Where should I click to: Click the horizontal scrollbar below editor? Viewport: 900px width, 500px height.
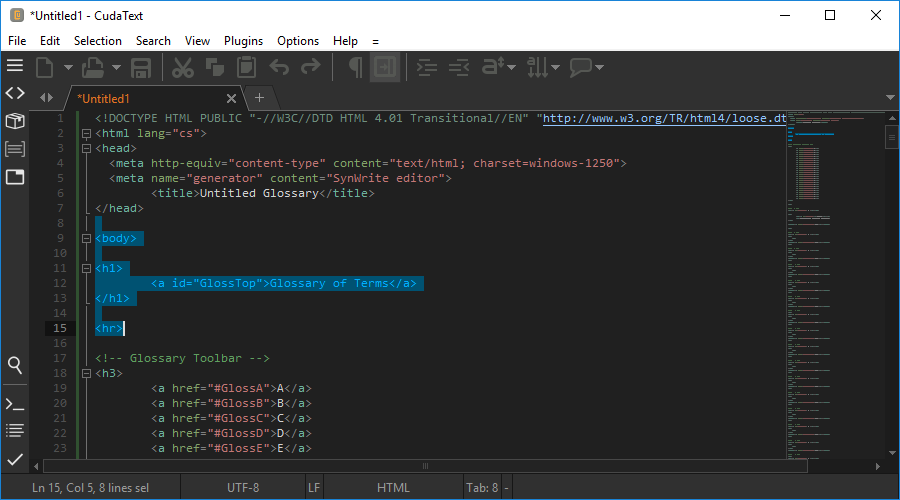point(425,465)
